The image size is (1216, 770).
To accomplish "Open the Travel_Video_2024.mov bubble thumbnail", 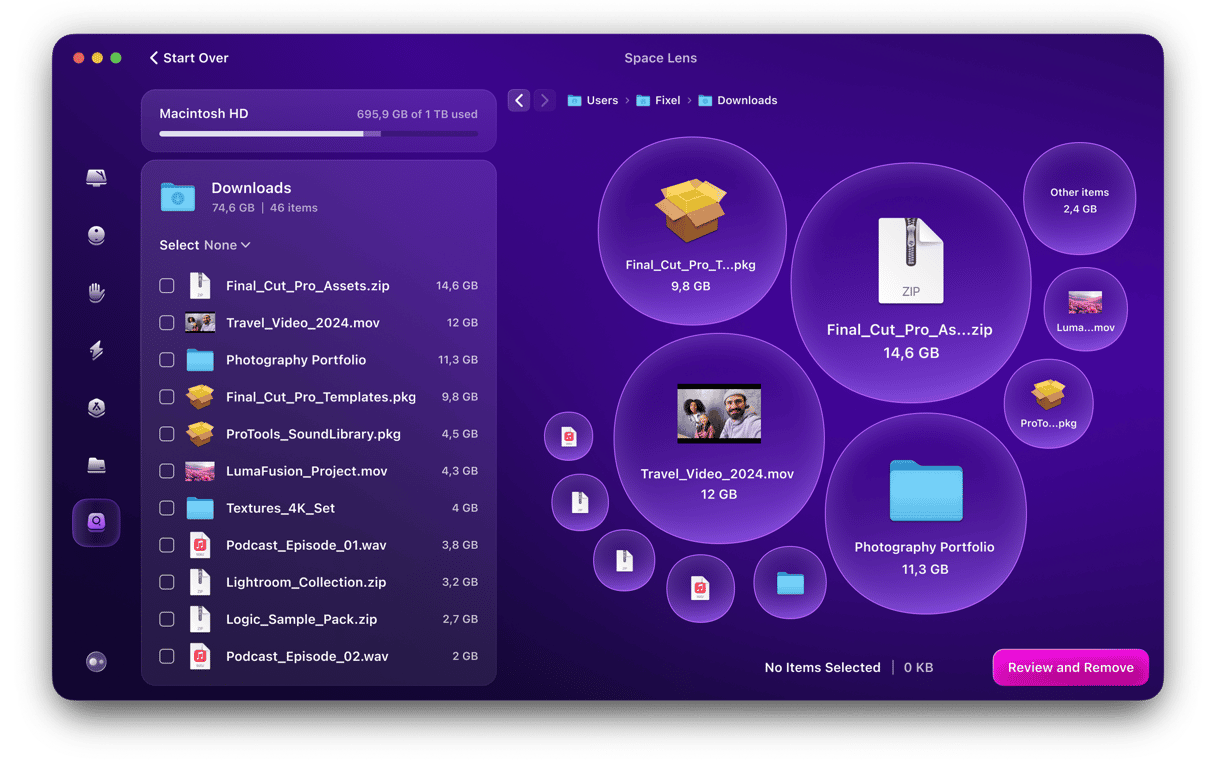I will coord(718,413).
